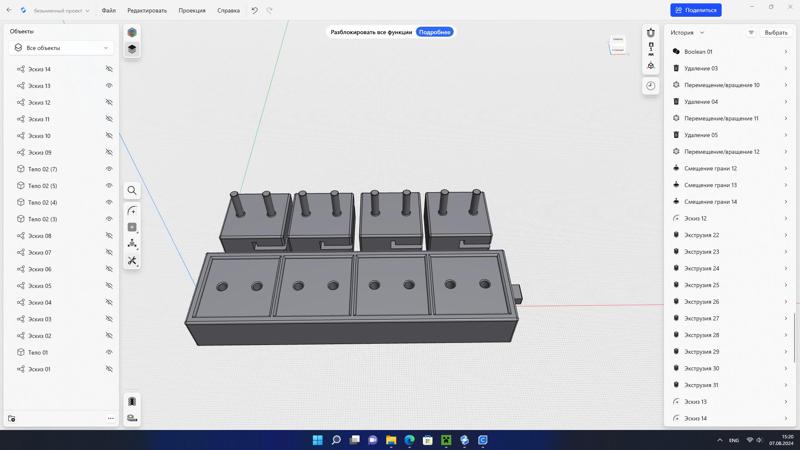
Task: Select Эскиз 08 in the objects list
Action: pos(61,236)
